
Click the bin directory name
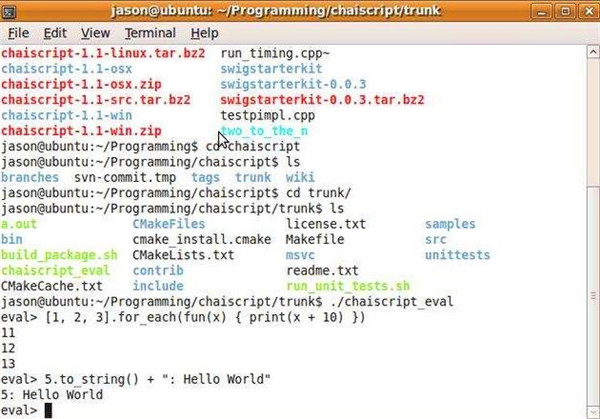point(11,240)
